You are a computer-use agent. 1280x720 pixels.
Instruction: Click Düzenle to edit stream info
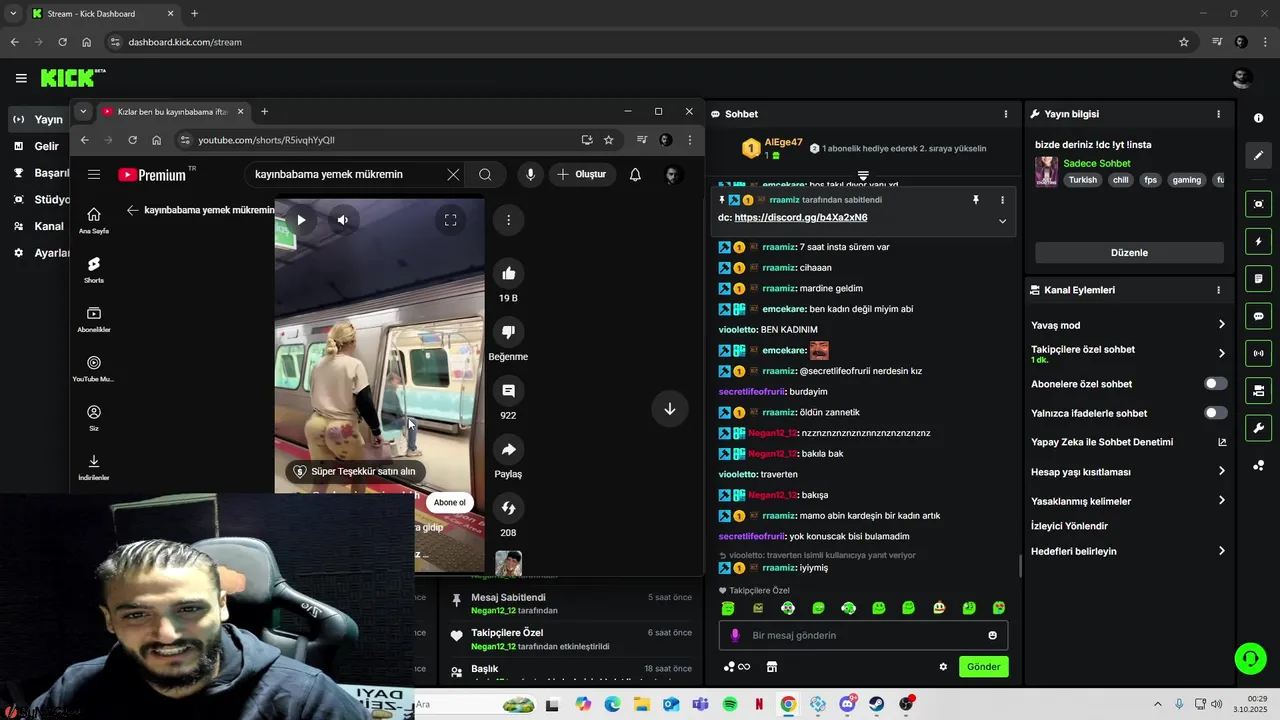[x=1129, y=253]
